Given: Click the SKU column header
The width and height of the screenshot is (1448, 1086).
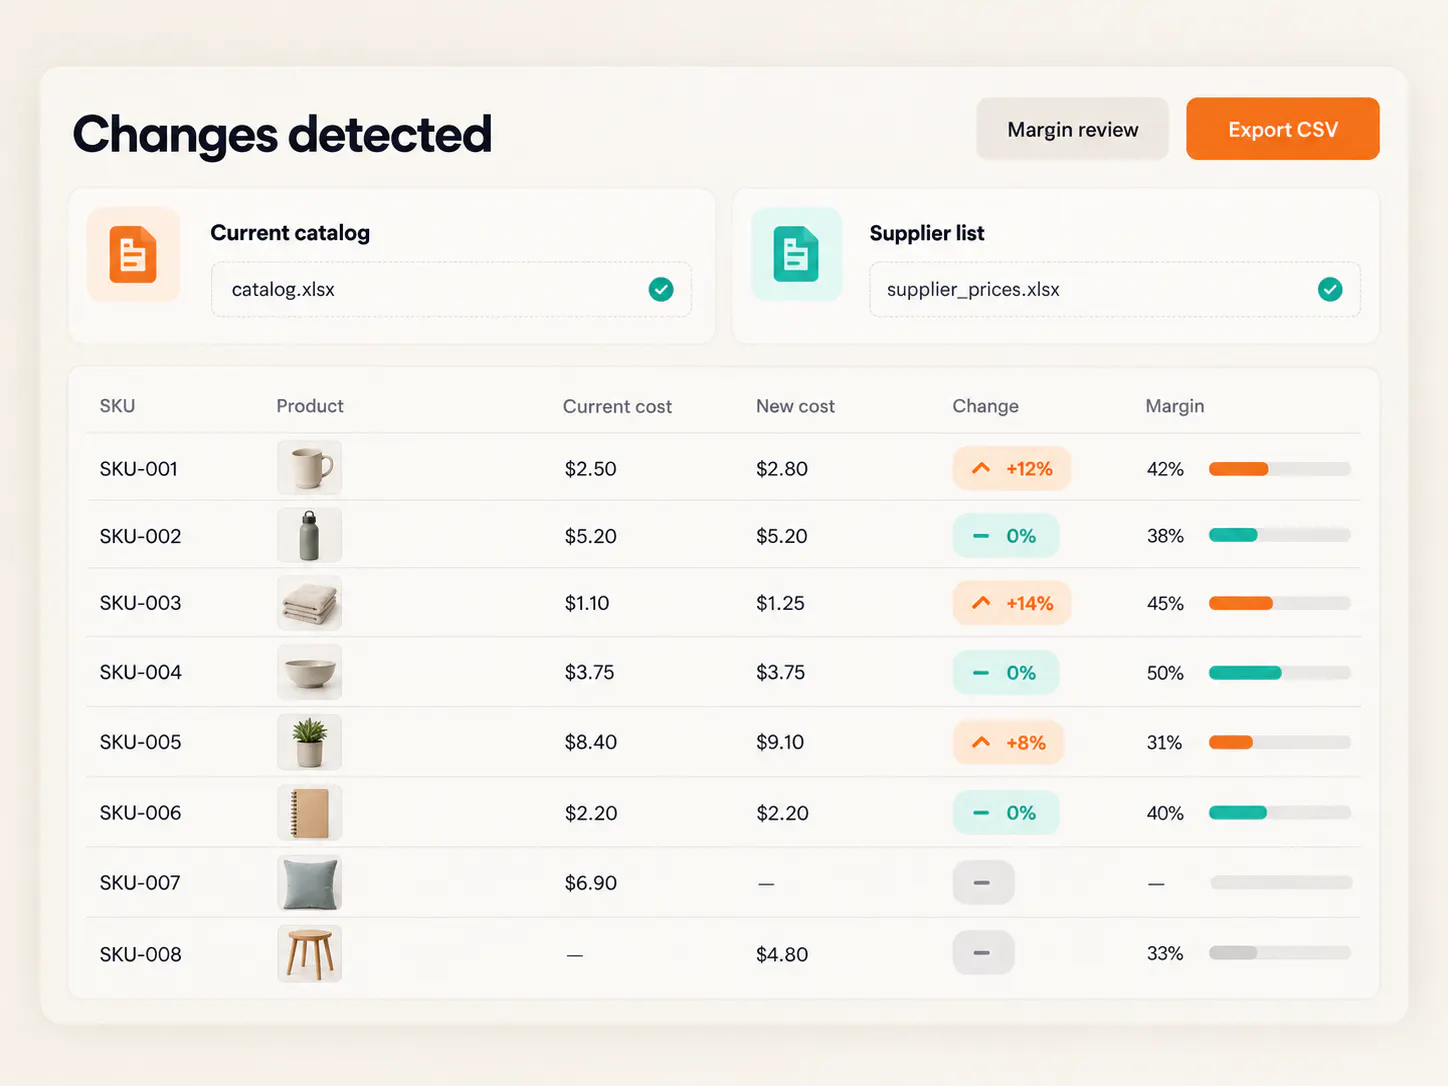Looking at the screenshot, I should tap(117, 406).
